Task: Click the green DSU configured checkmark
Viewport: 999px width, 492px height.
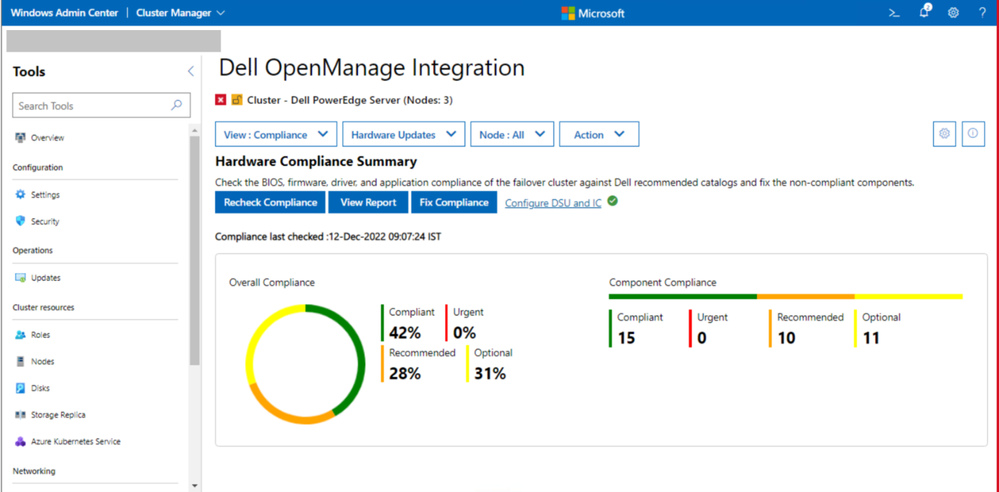Action: [612, 201]
